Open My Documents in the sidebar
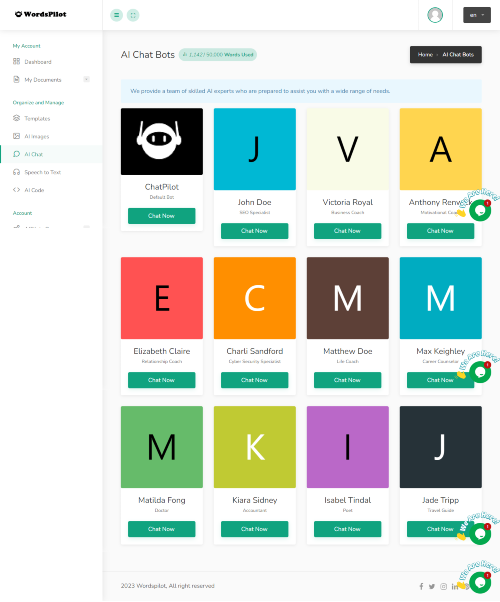Viewport: 500px width, 602px height. (43, 79)
